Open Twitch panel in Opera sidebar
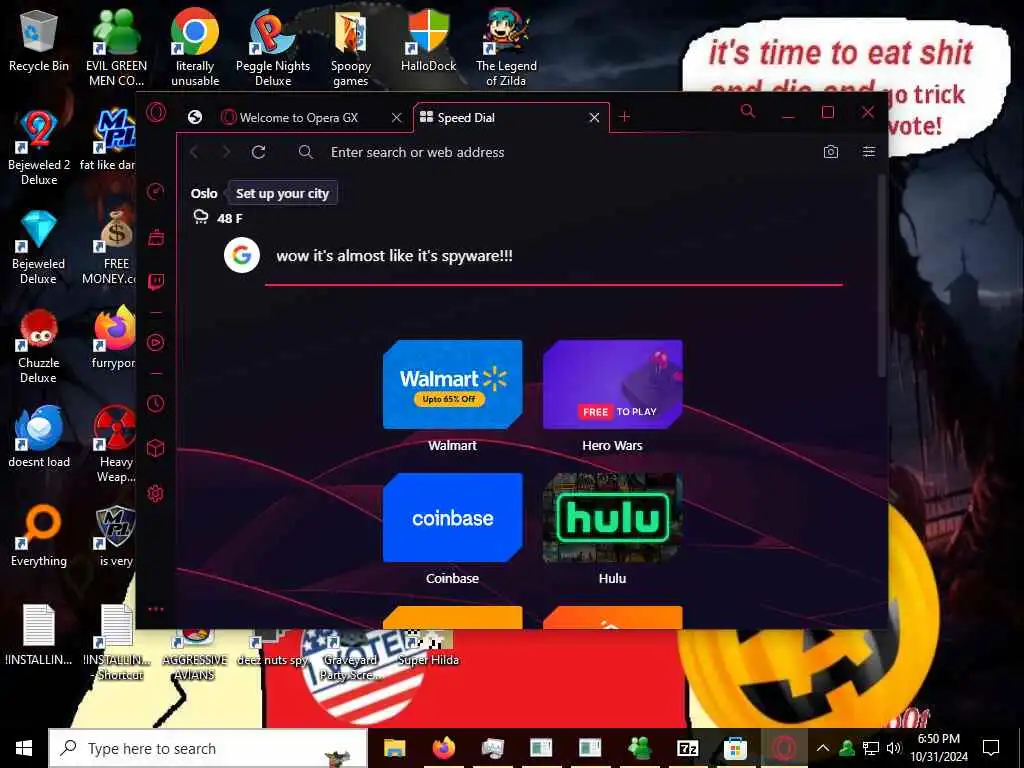 155,281
